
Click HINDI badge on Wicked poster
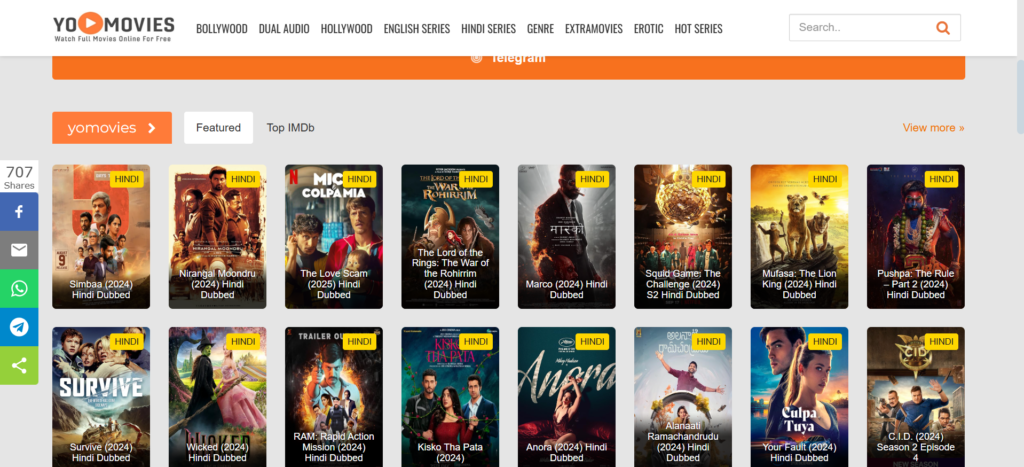pos(243,342)
